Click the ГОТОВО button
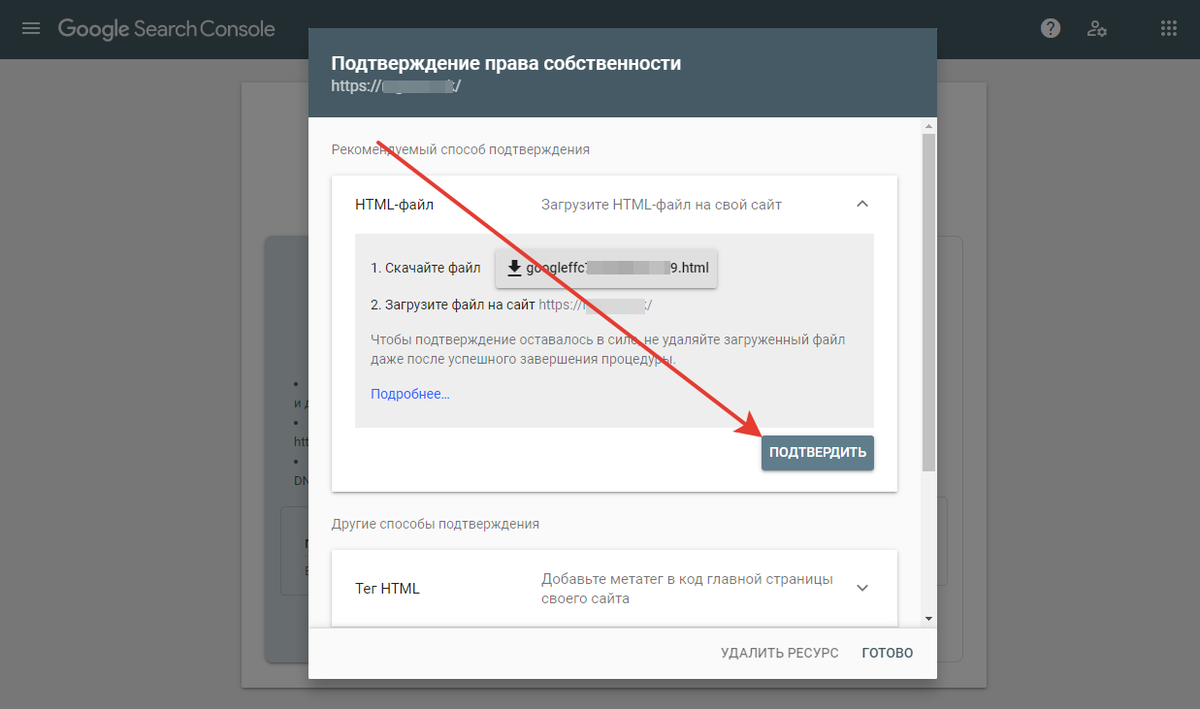This screenshot has height=709, width=1200. (888, 653)
